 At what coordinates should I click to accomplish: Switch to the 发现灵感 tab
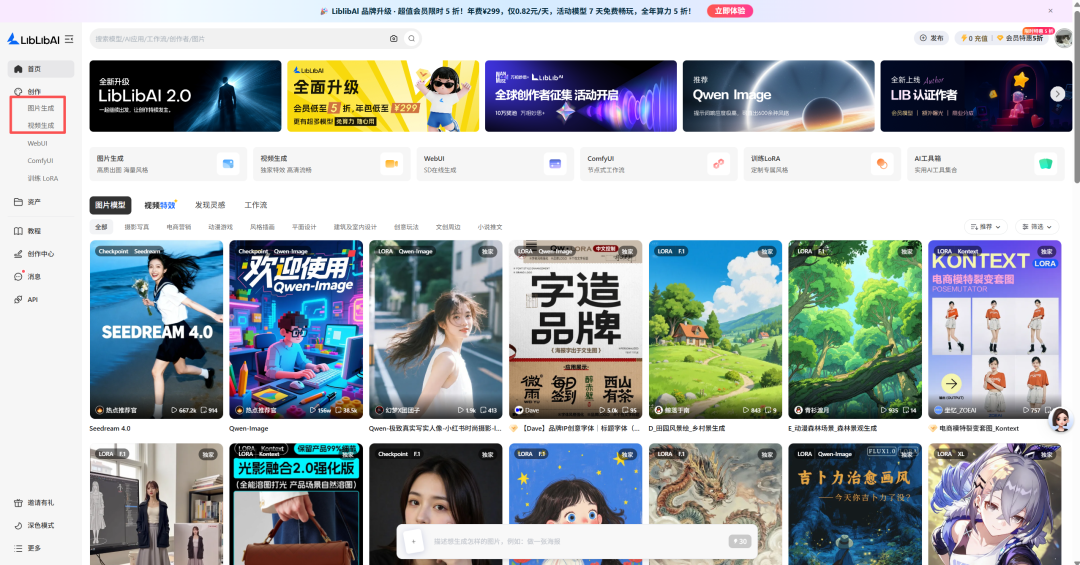(x=210, y=205)
